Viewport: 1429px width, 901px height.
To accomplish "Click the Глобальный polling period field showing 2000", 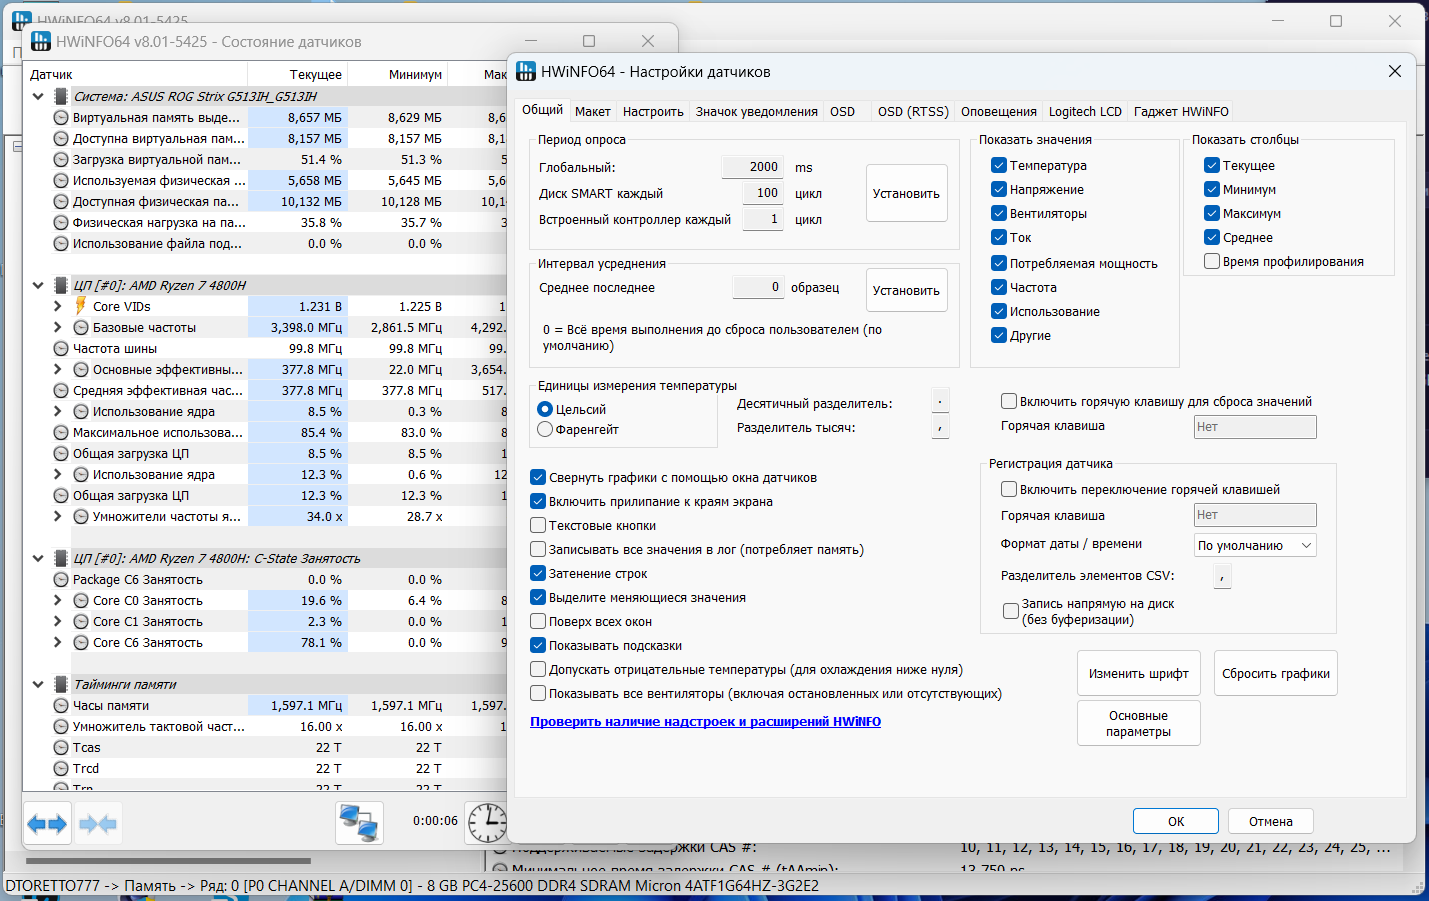I will 753,167.
